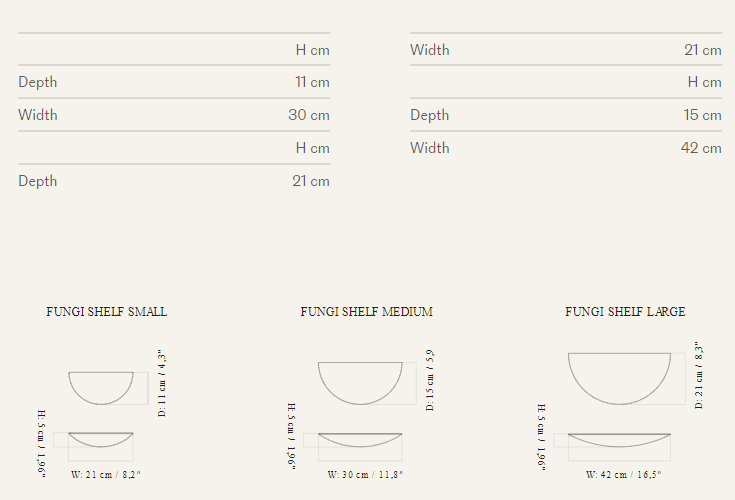Click the "W: 30 cm / 11,8" dimension label
Viewport: 735px width, 500px height.
point(365,474)
